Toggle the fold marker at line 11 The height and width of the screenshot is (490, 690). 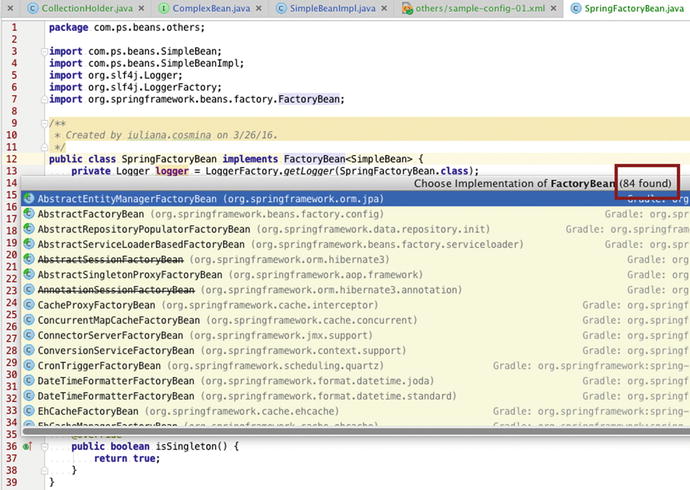tap(44, 147)
